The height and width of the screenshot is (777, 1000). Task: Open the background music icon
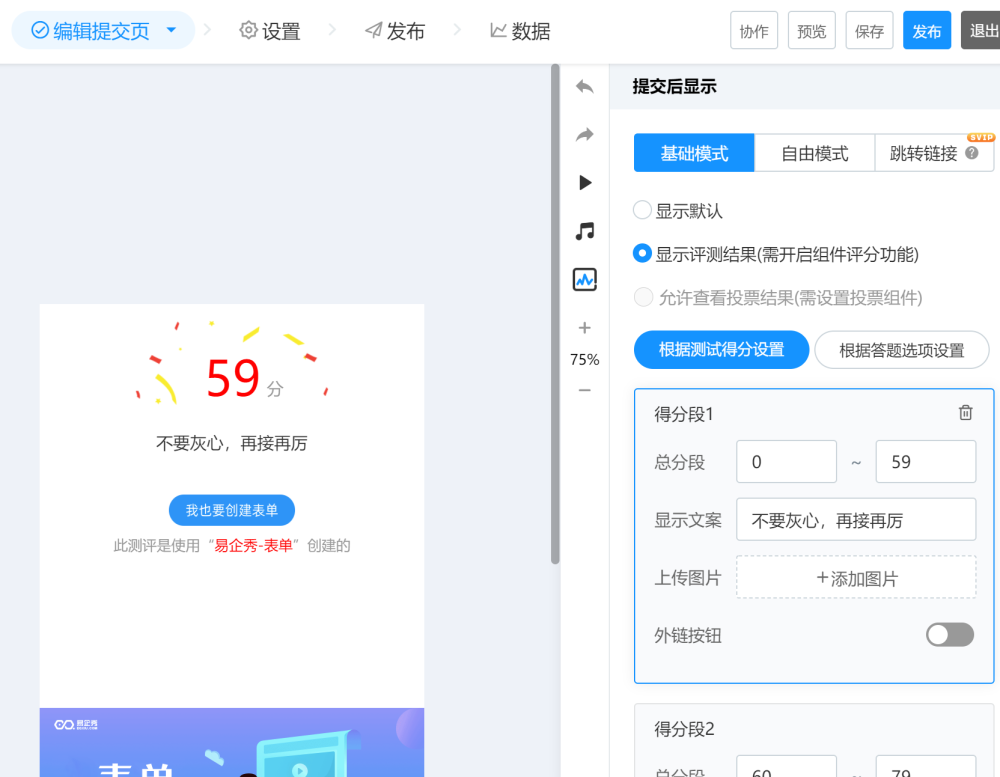click(x=585, y=231)
